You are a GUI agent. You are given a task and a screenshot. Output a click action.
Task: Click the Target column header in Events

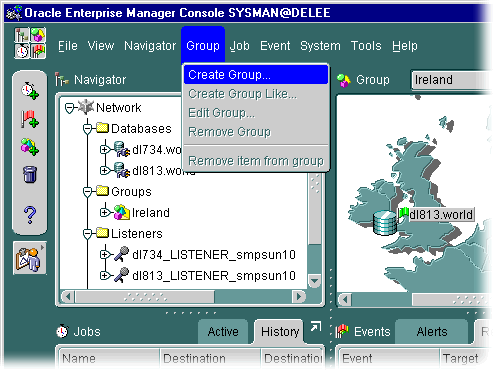click(x=466, y=358)
